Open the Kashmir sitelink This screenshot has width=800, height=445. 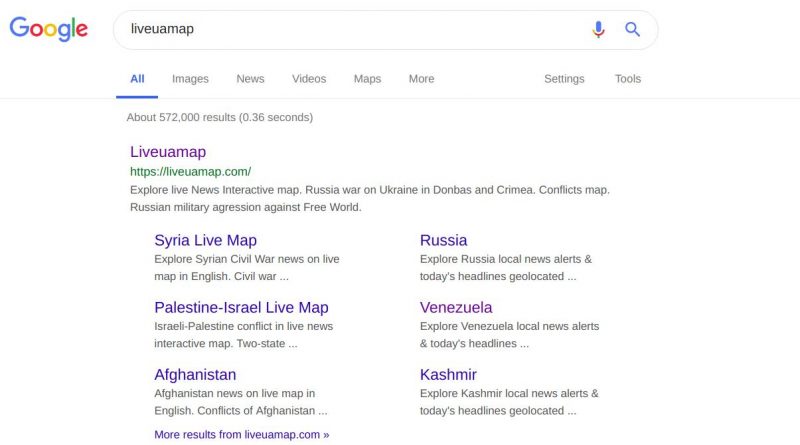(448, 375)
